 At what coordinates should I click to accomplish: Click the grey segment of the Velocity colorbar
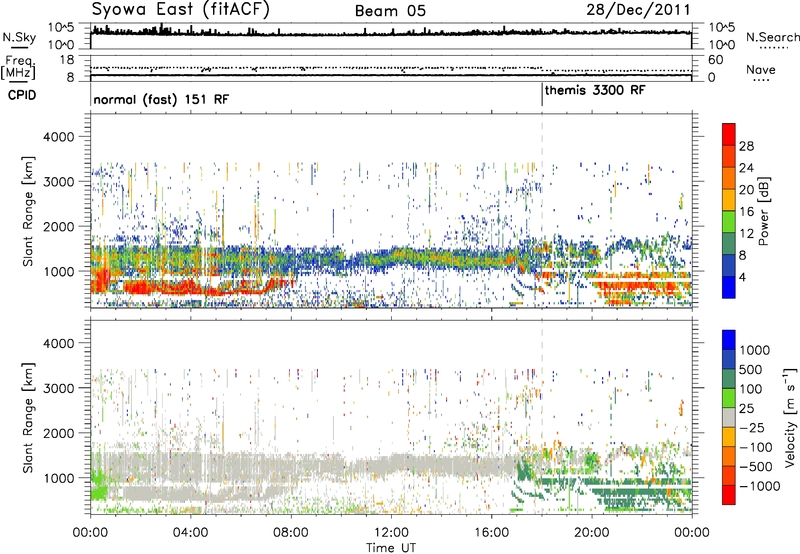[x=729, y=417]
